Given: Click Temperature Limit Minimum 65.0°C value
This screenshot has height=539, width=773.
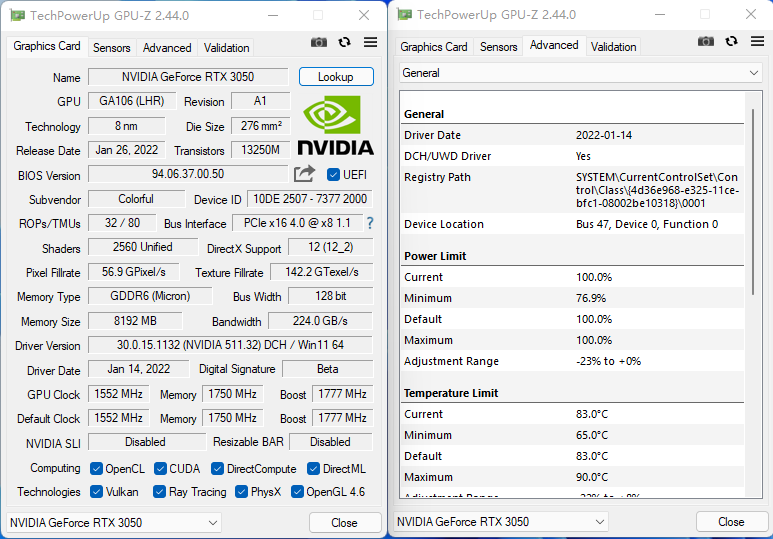Looking at the screenshot, I should 592,435.
